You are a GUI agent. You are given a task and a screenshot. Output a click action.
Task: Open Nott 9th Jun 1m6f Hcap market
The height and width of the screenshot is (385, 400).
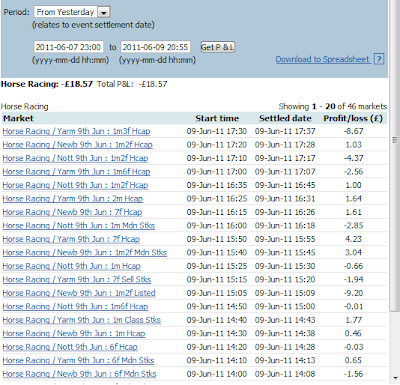[75, 307]
